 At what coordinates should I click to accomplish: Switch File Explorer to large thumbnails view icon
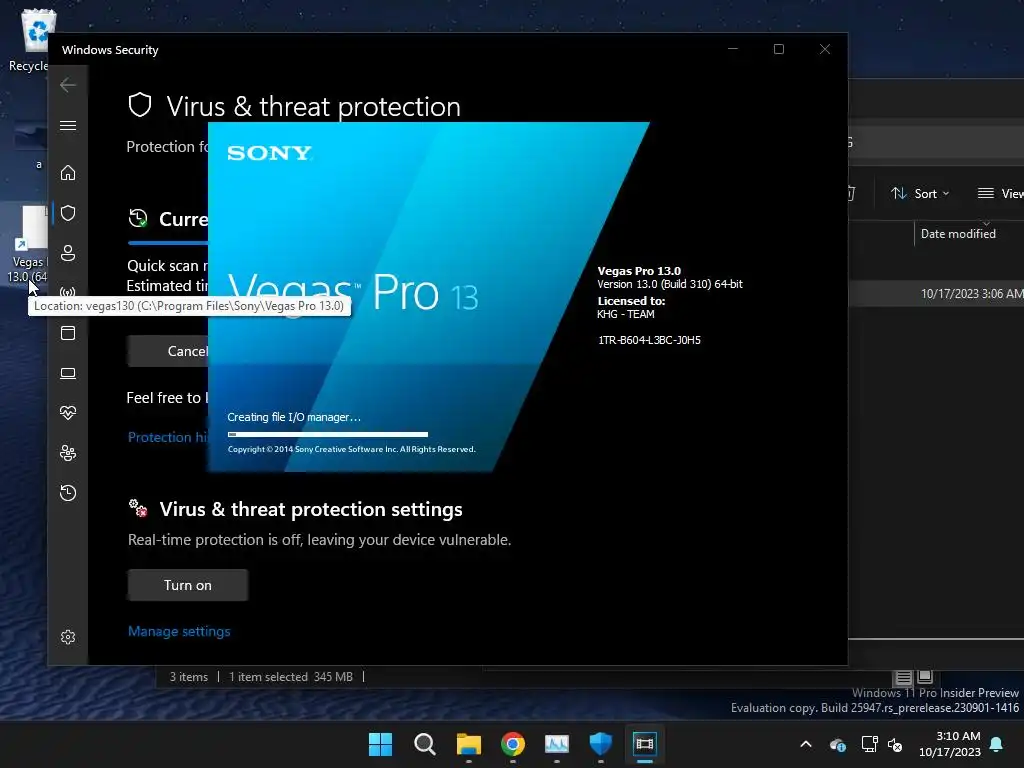[x=925, y=677]
